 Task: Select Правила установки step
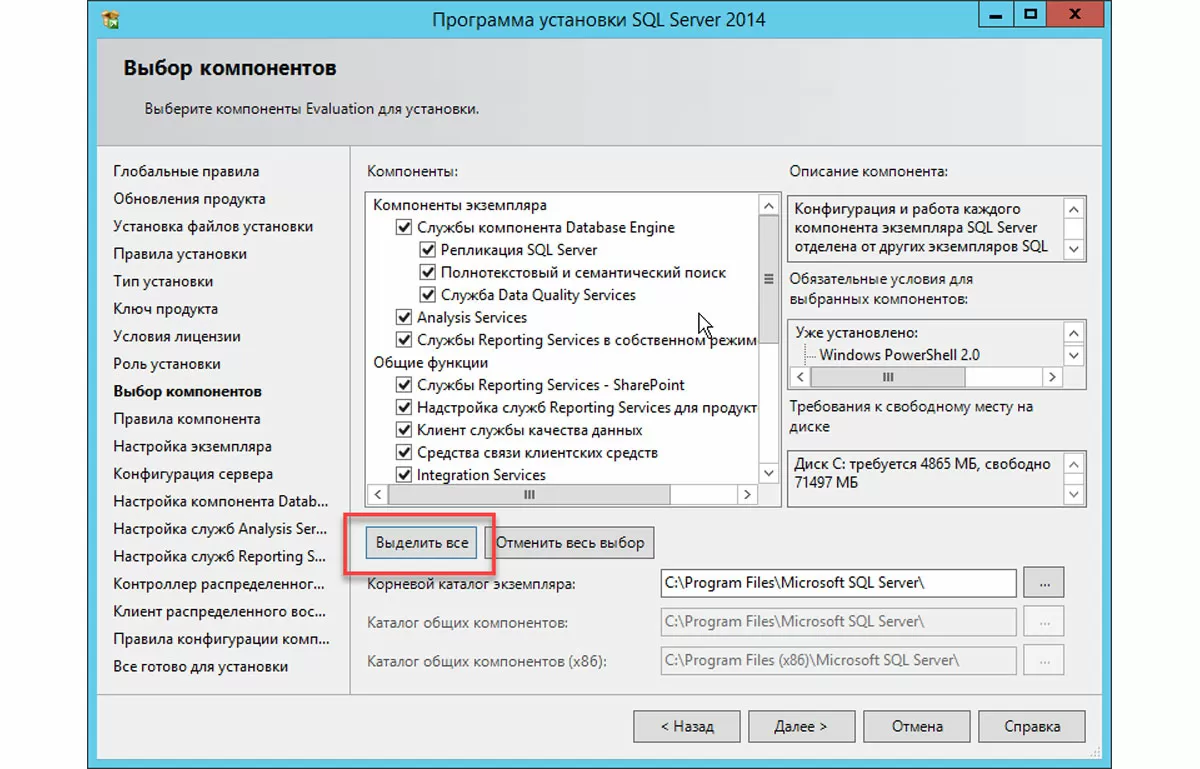(180, 254)
